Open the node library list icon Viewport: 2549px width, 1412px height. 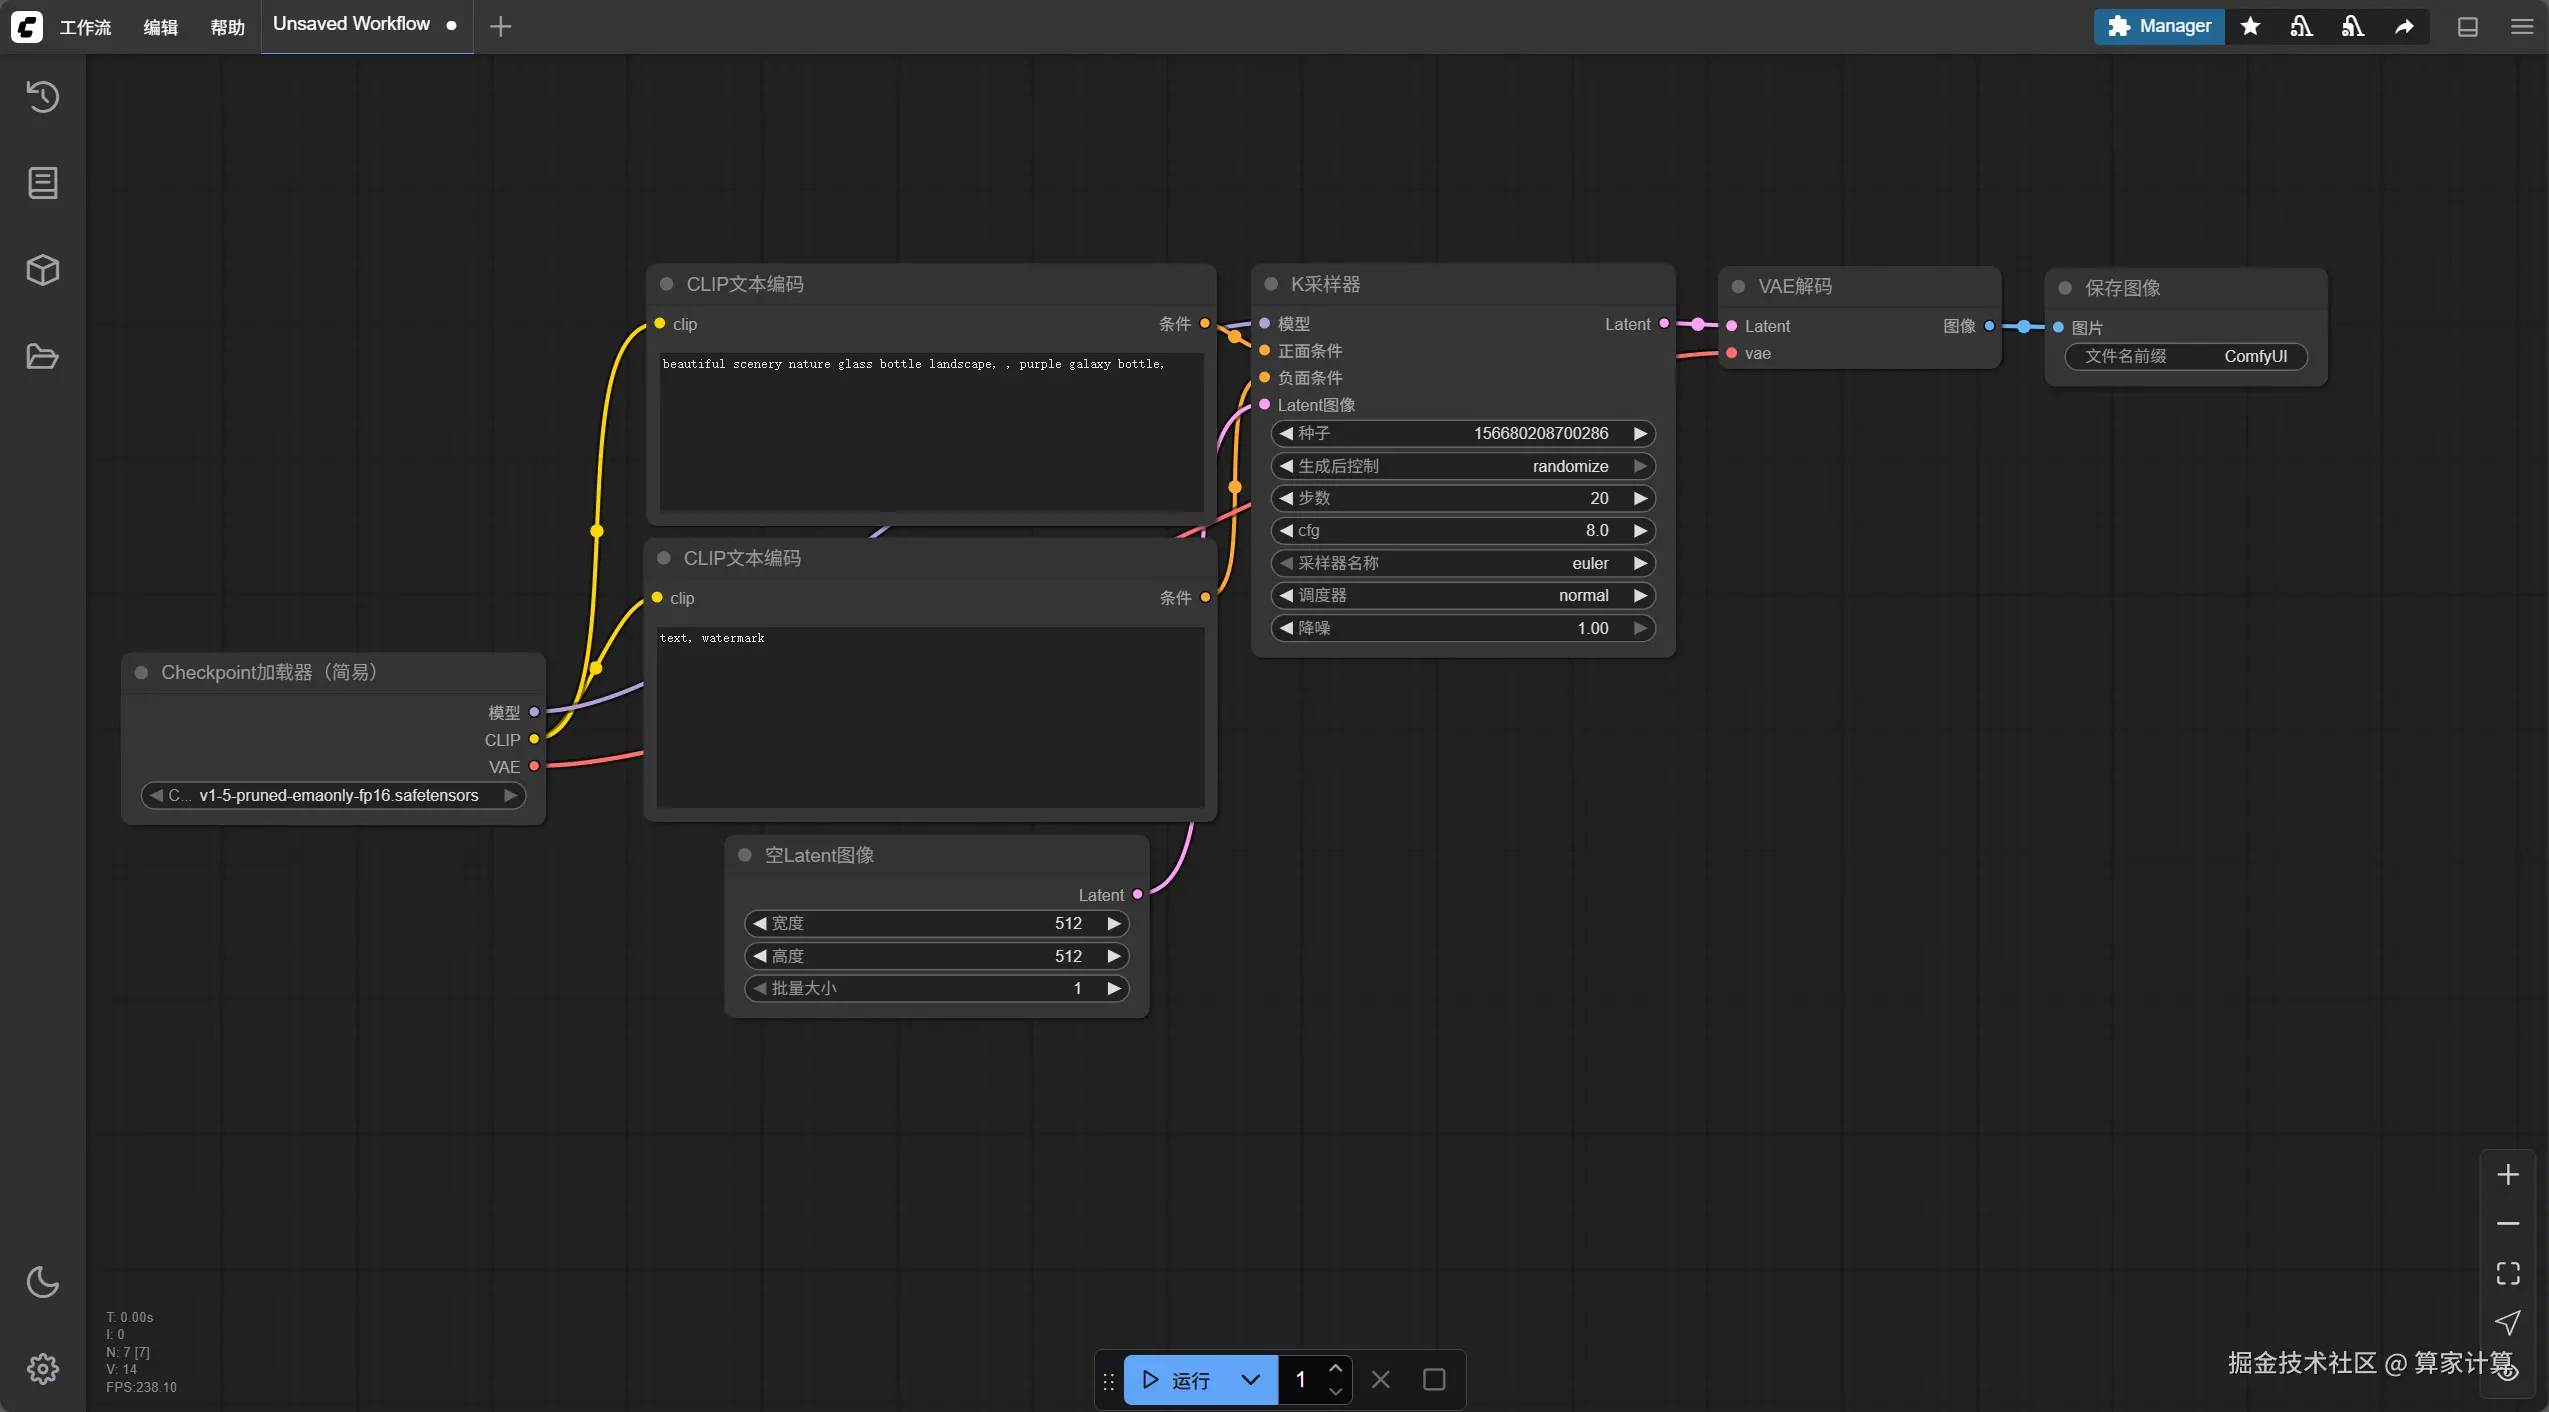point(42,183)
